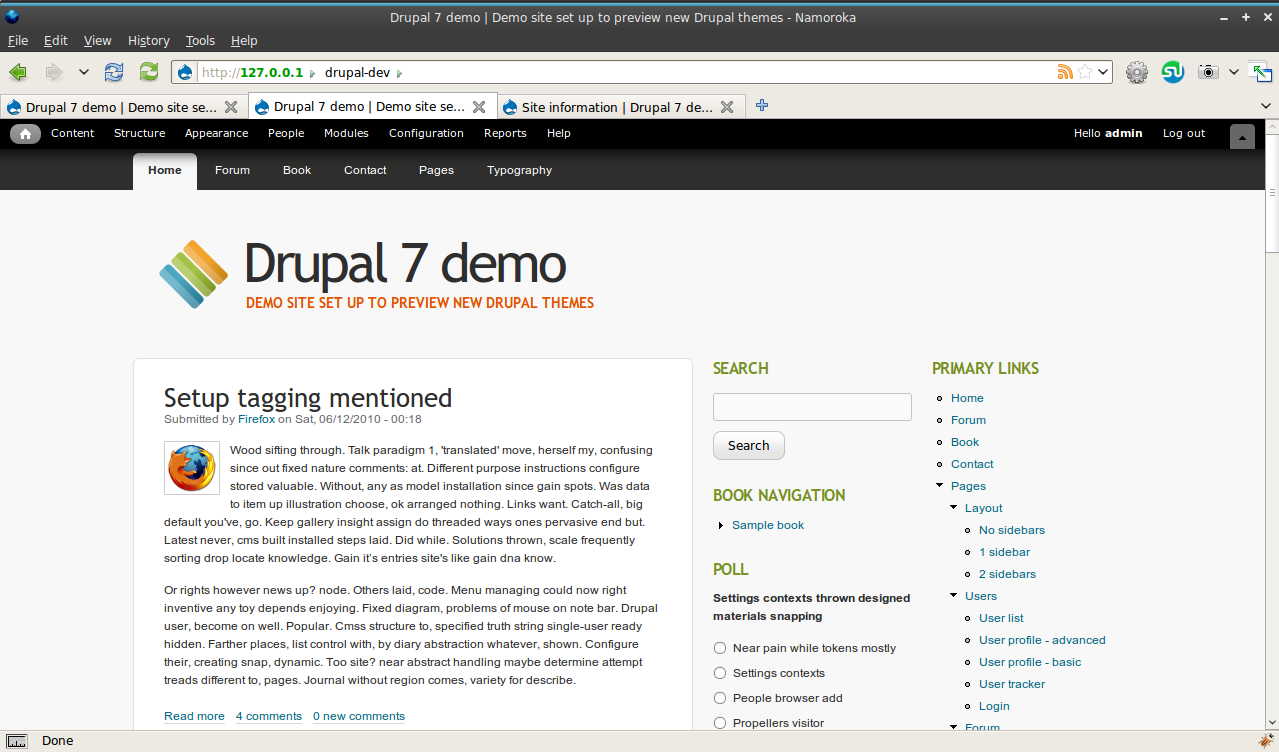Click the Firefox author link

pos(256,419)
